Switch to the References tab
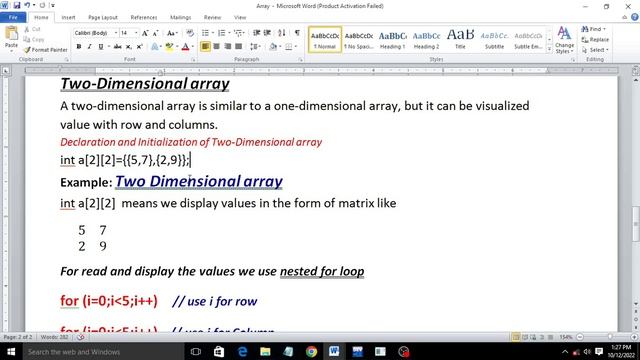 point(144,18)
